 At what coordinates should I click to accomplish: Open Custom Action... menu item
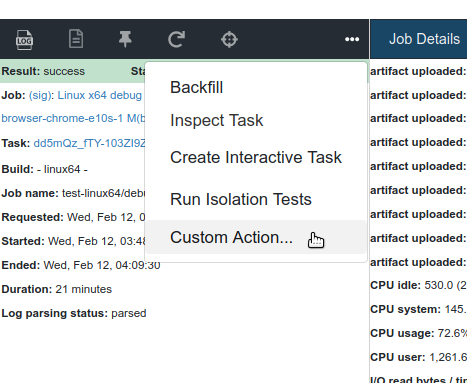pos(256,237)
